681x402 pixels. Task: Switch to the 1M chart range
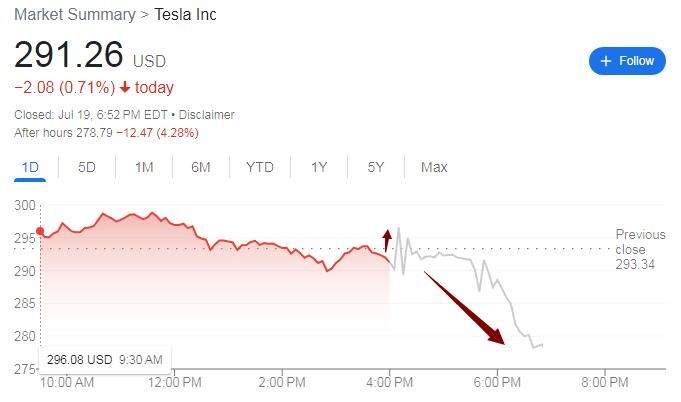coord(144,167)
